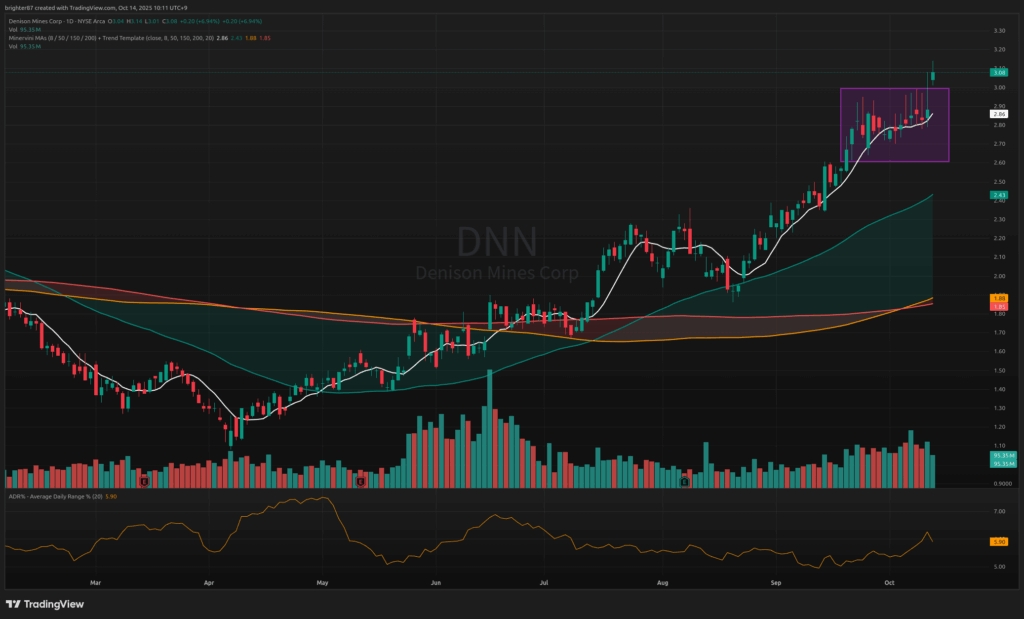
Task: Click the Sep label on time axis
Action: (x=776, y=579)
